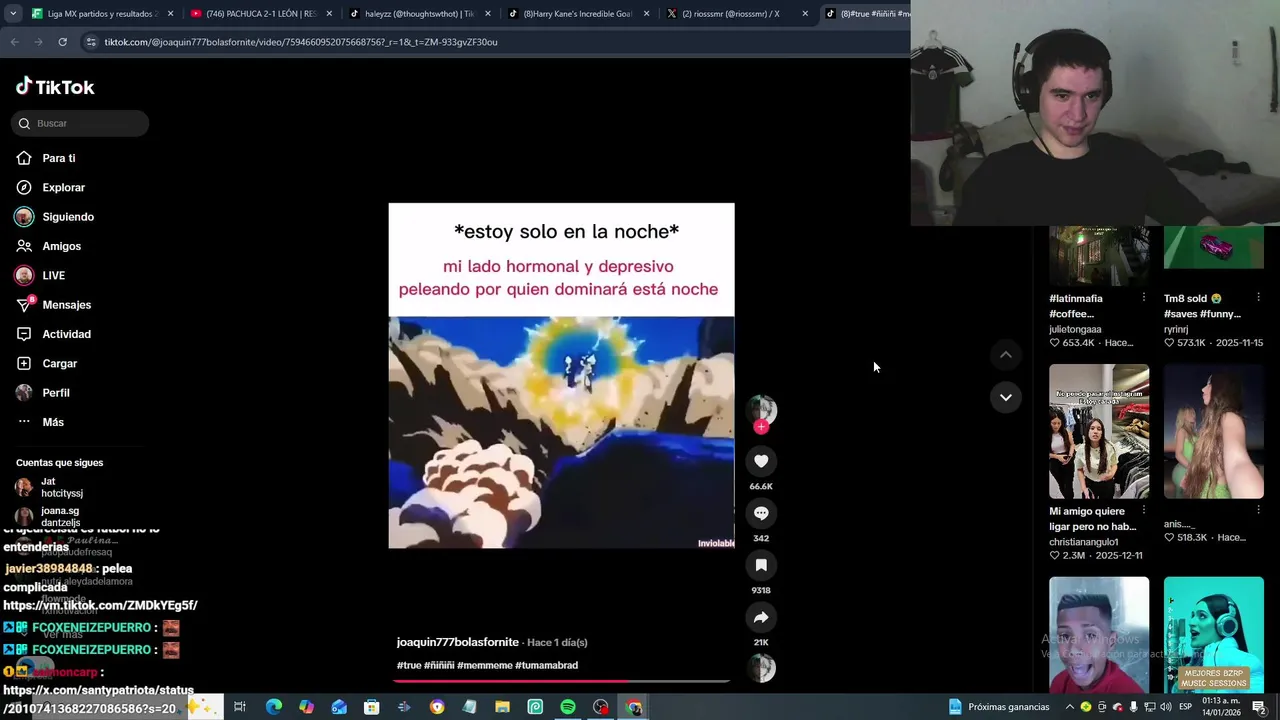
Task: Pause the Dragon Ball meme video
Action: click(x=561, y=376)
